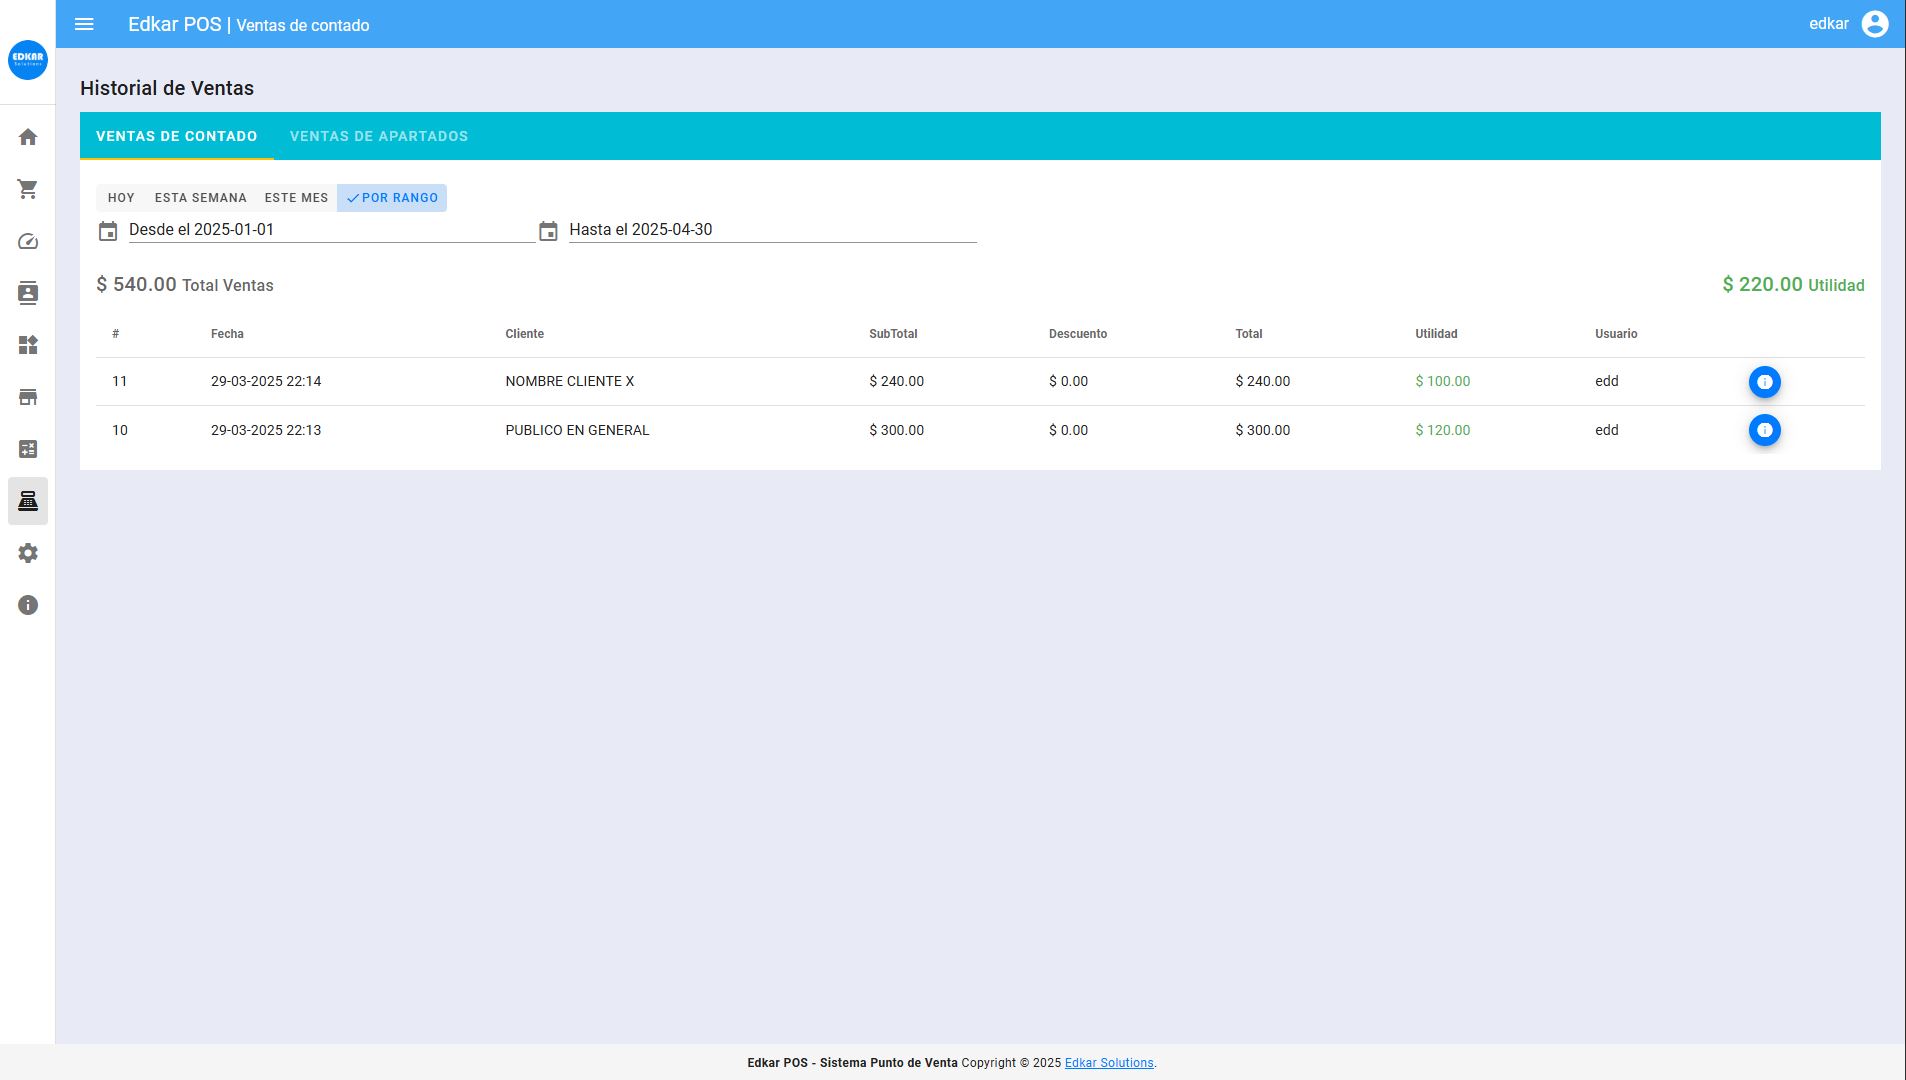Select the ESTA SEMANA filter
Screen dimensions: 1906x1080
pyautogui.click(x=200, y=198)
